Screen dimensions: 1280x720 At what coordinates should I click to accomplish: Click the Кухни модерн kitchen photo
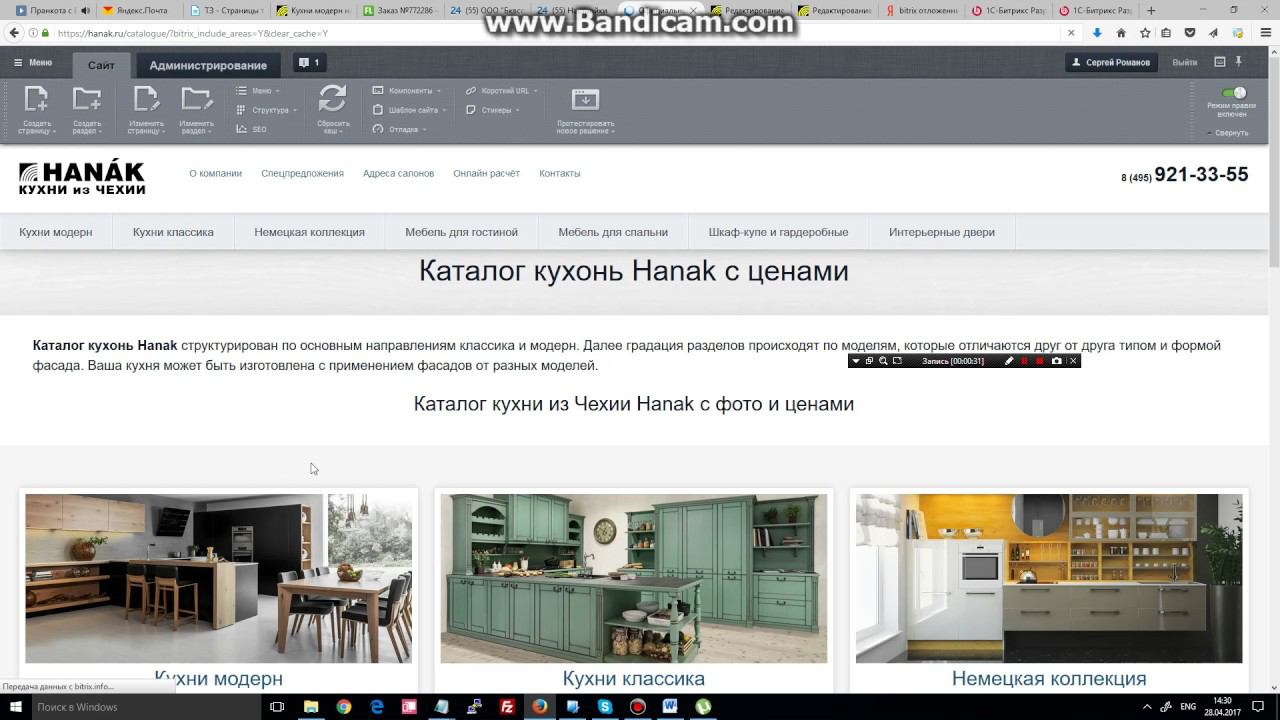[x=218, y=578]
